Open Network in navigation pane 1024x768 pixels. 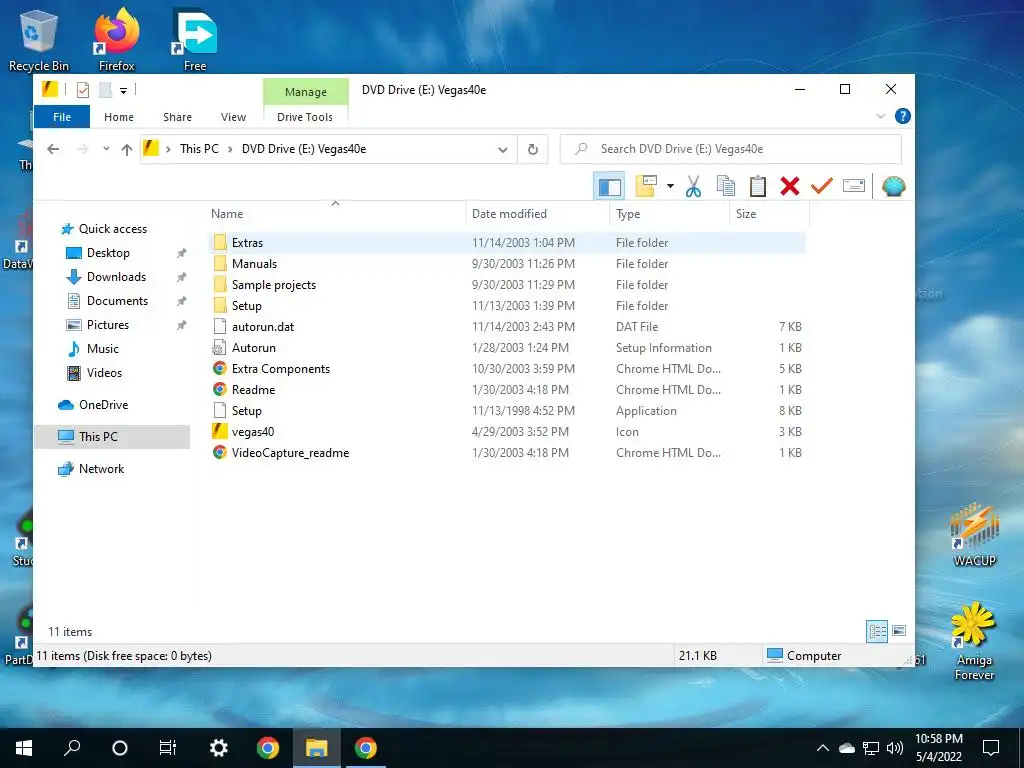pos(101,469)
